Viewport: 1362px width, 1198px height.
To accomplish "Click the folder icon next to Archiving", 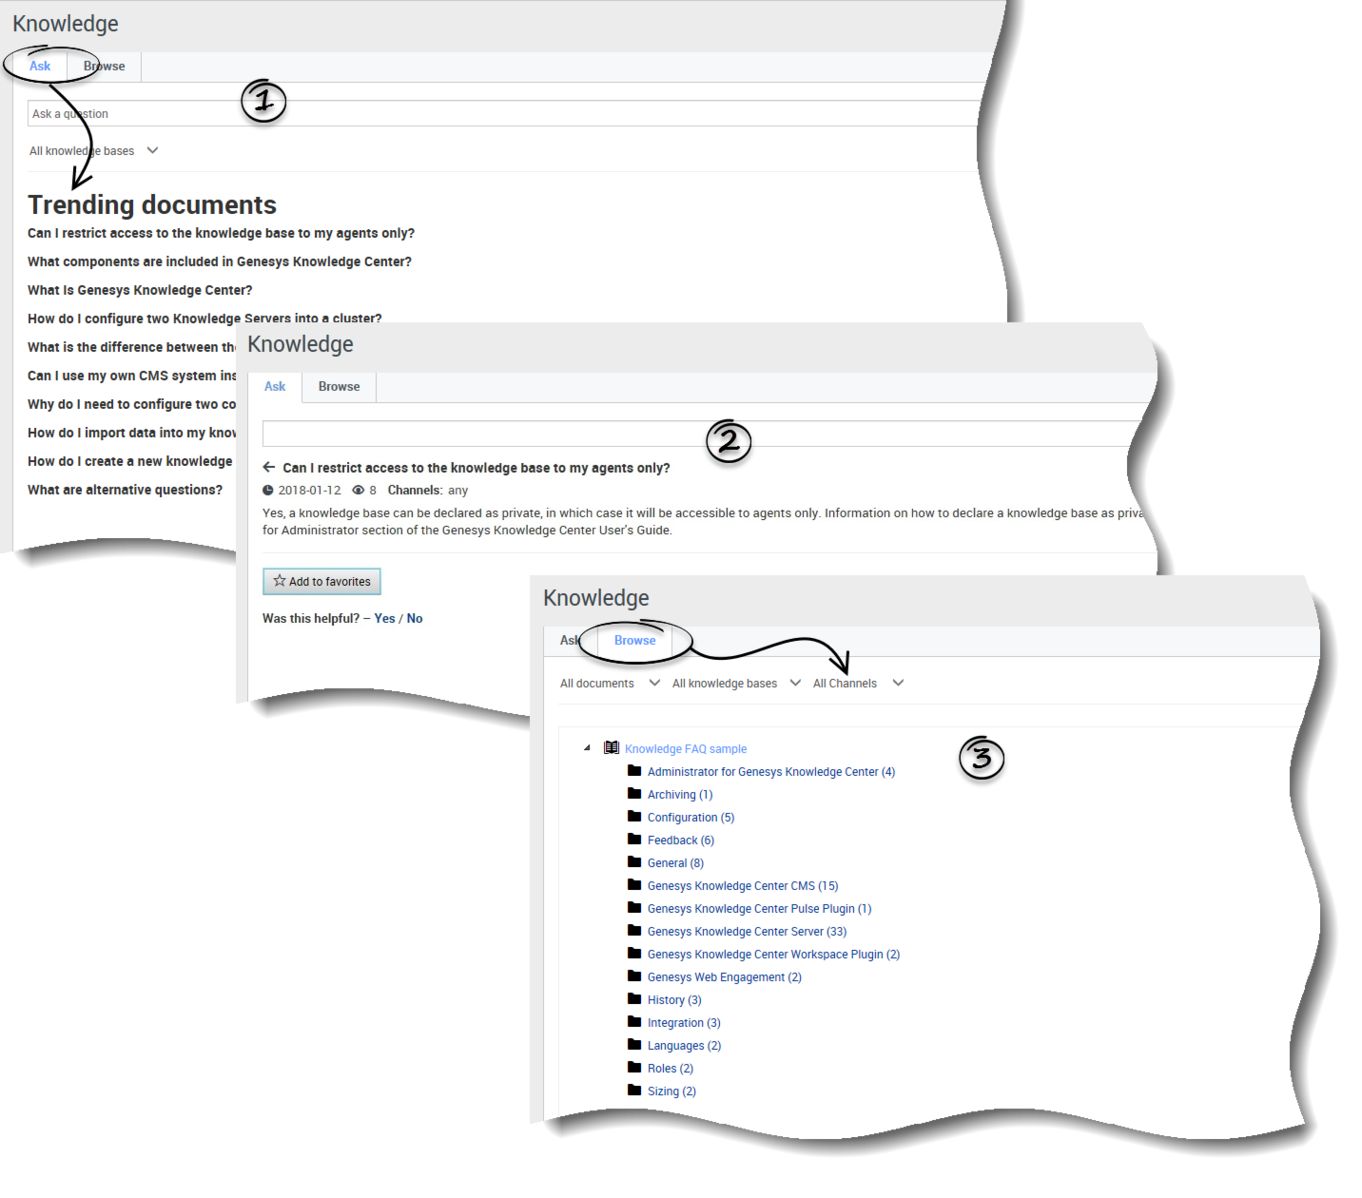I will pyautogui.click(x=634, y=794).
